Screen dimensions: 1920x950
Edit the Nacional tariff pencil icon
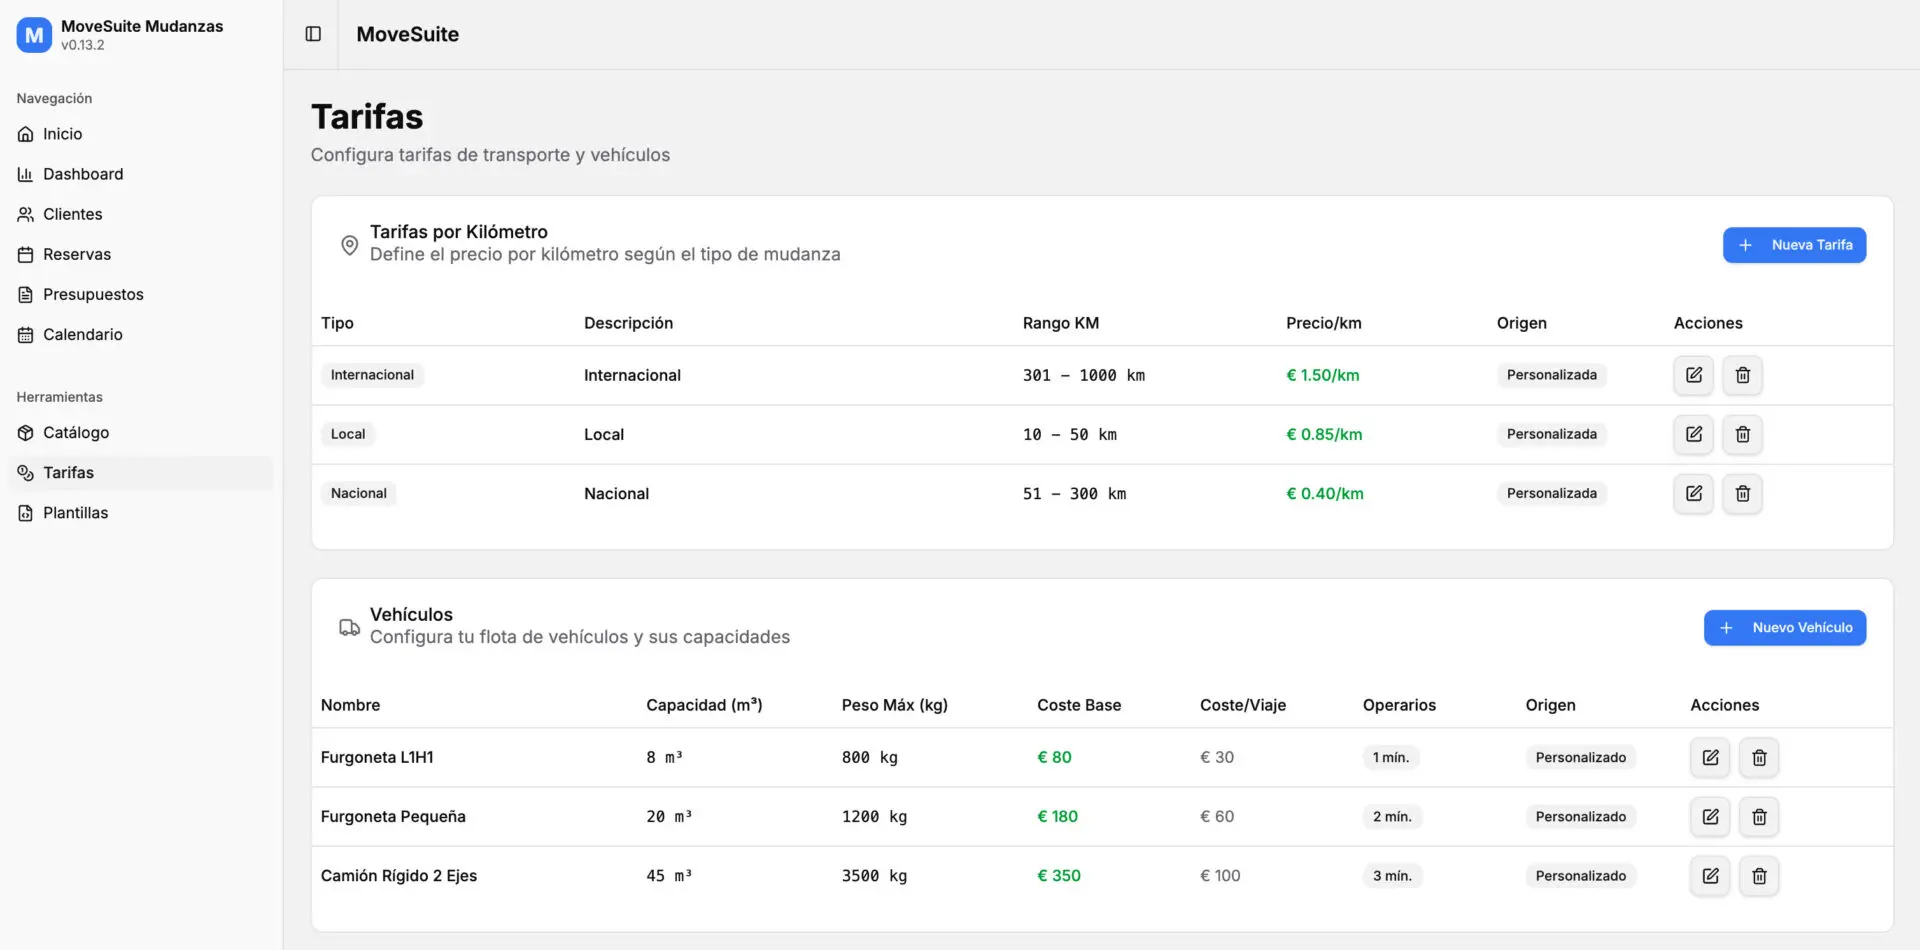point(1693,493)
